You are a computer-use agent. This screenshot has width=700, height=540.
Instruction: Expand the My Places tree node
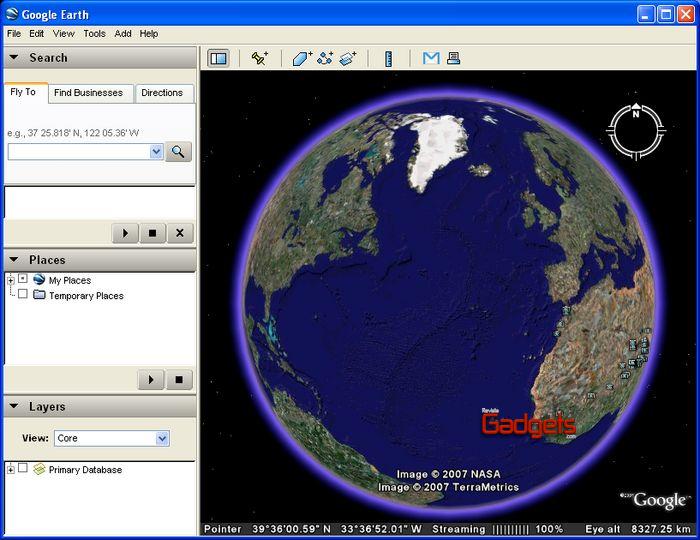click(11, 280)
